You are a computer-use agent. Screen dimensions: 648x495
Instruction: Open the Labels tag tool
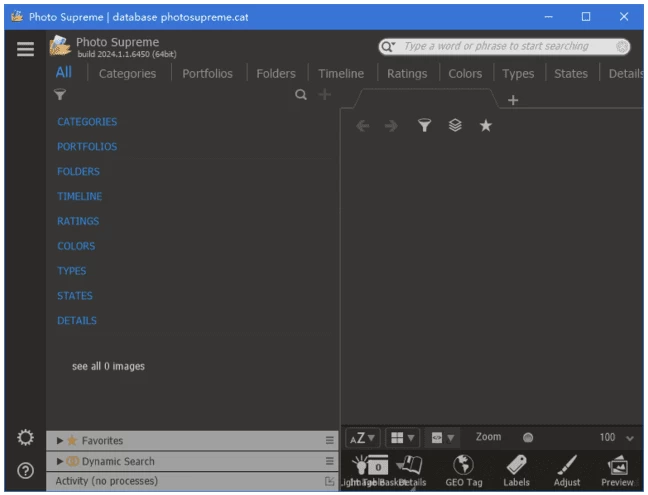[x=516, y=466]
